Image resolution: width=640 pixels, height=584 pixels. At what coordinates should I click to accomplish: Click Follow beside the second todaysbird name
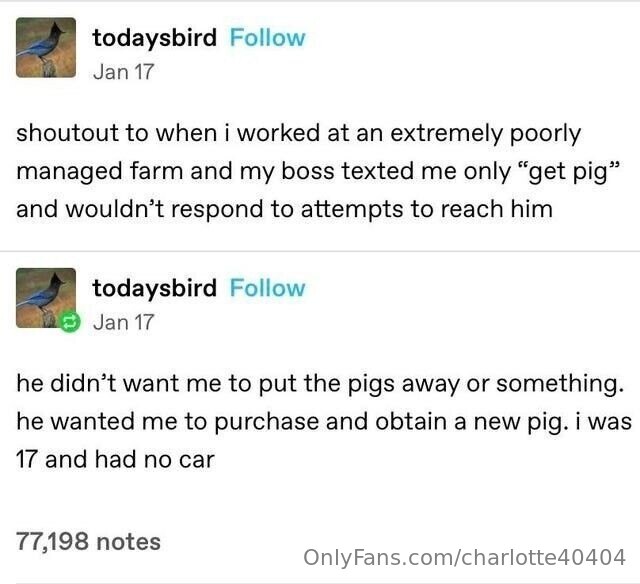(x=267, y=288)
